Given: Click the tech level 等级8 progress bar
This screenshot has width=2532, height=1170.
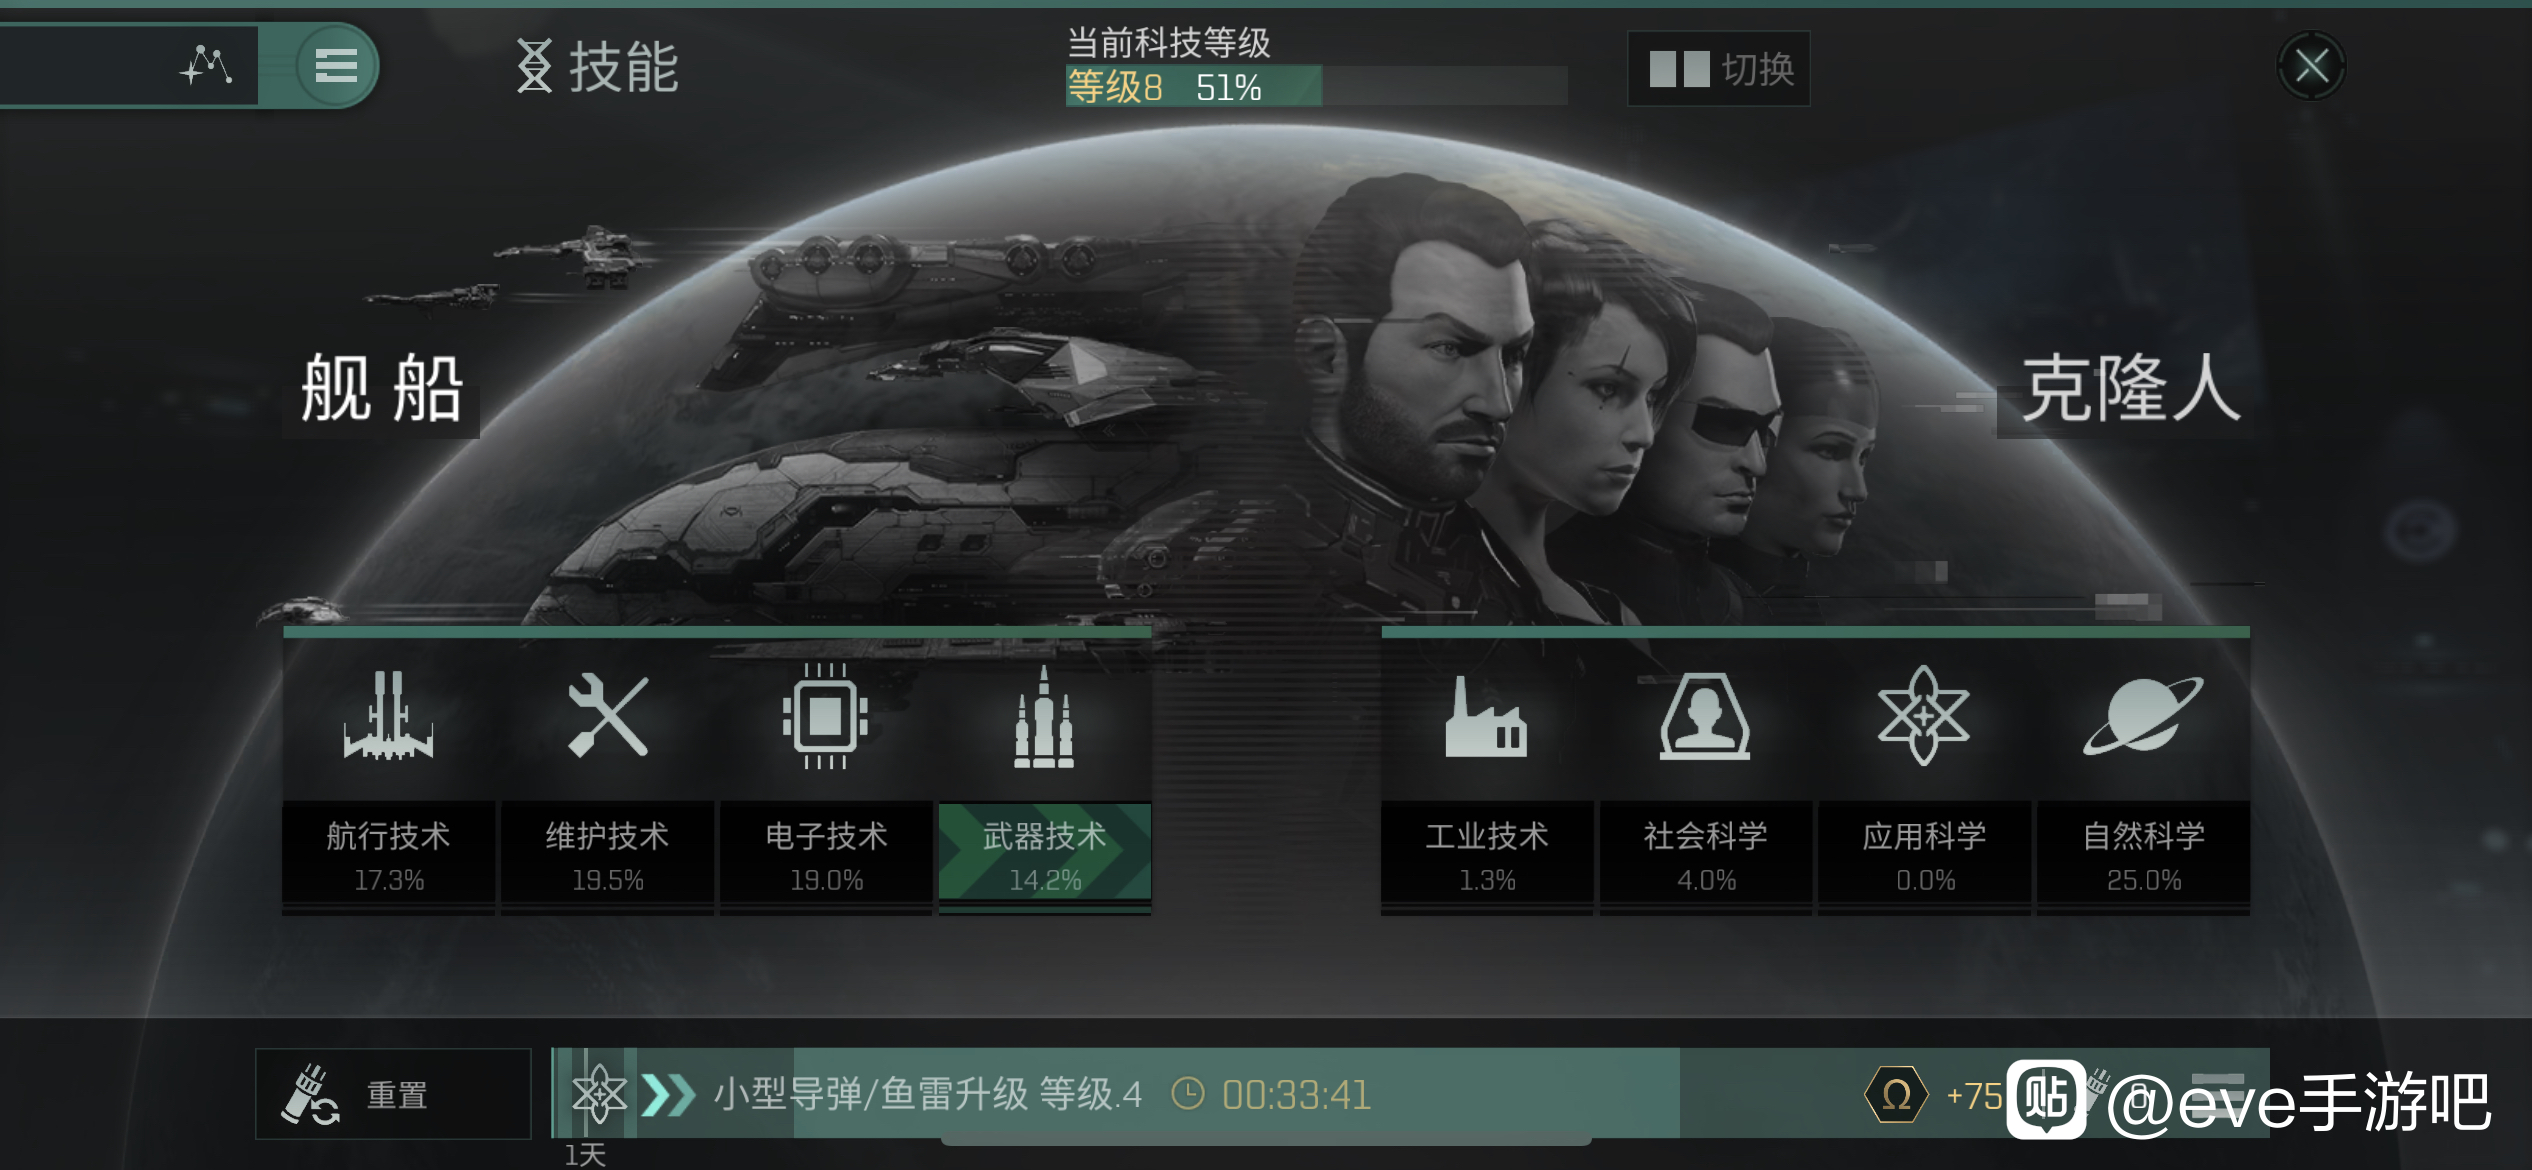Looking at the screenshot, I should coord(1316,87).
